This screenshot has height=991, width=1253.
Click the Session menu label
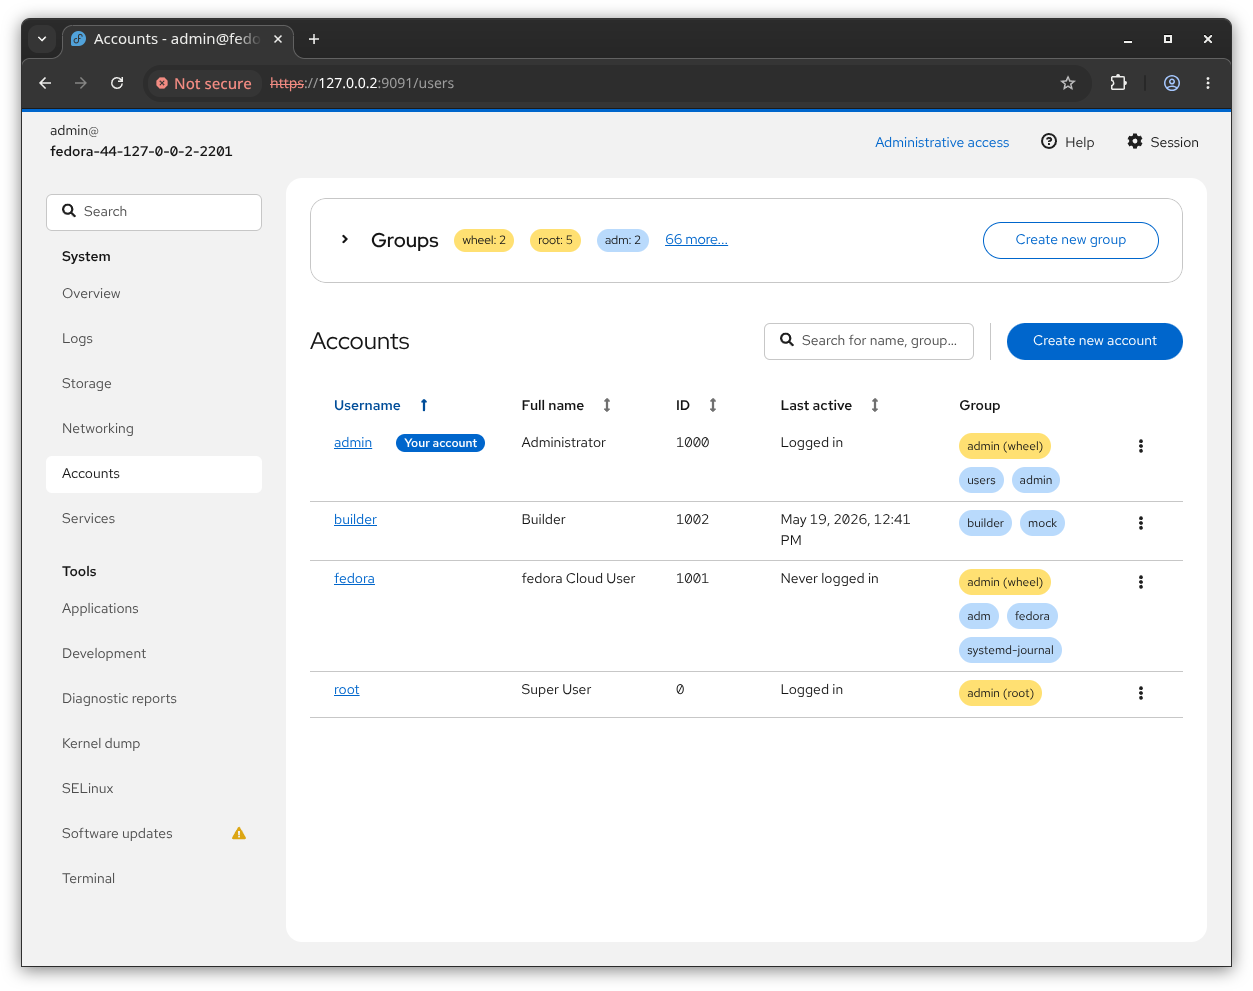click(1174, 142)
